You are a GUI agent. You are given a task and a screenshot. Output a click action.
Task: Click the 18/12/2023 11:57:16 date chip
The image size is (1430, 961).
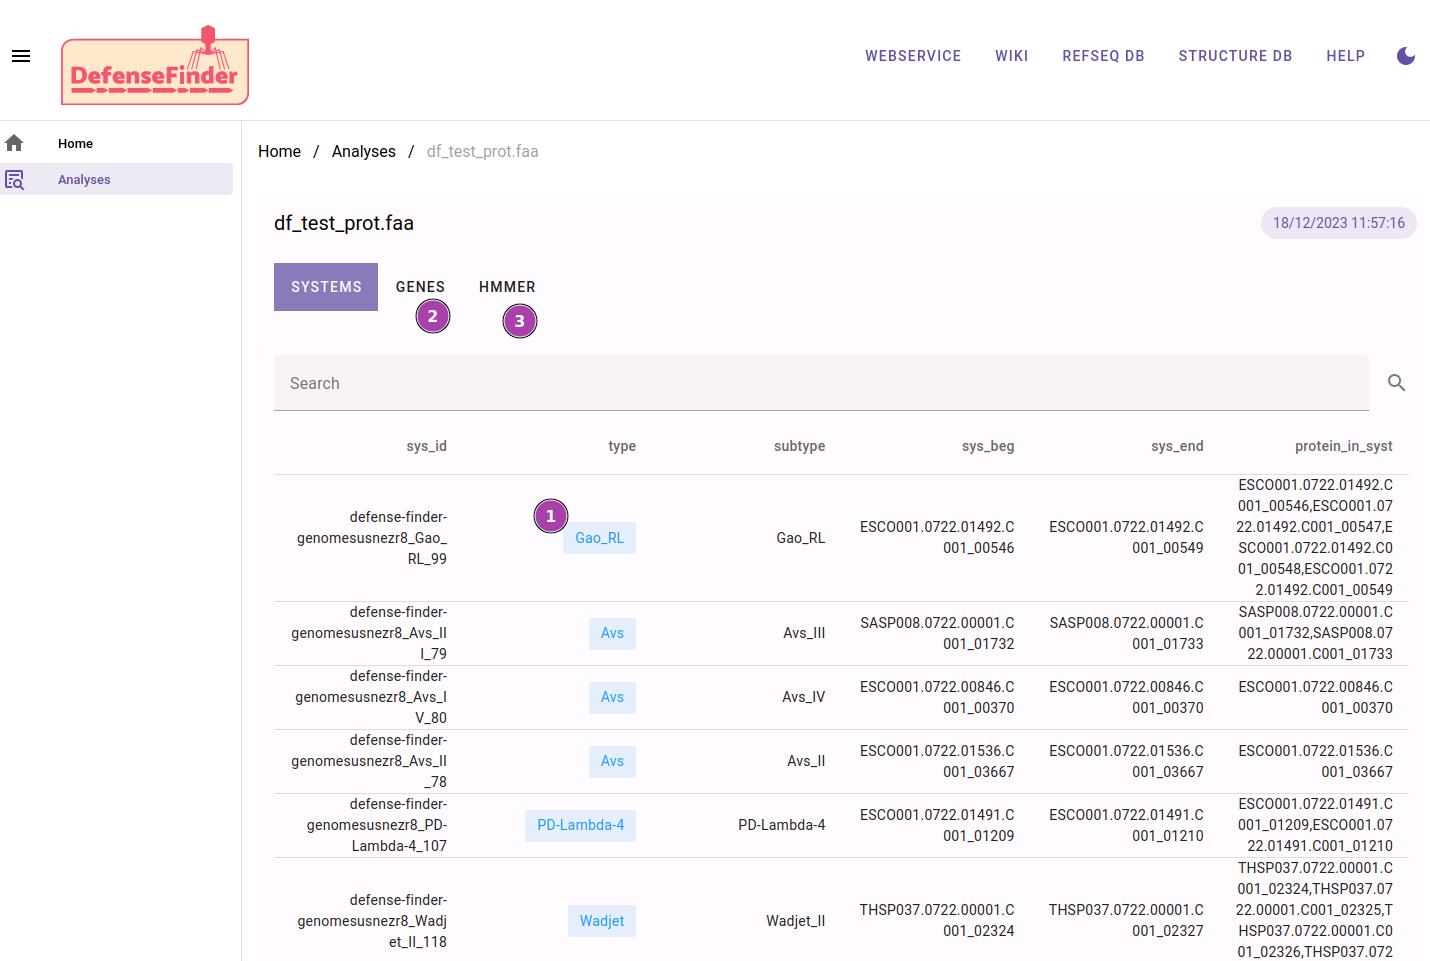pyautogui.click(x=1339, y=223)
